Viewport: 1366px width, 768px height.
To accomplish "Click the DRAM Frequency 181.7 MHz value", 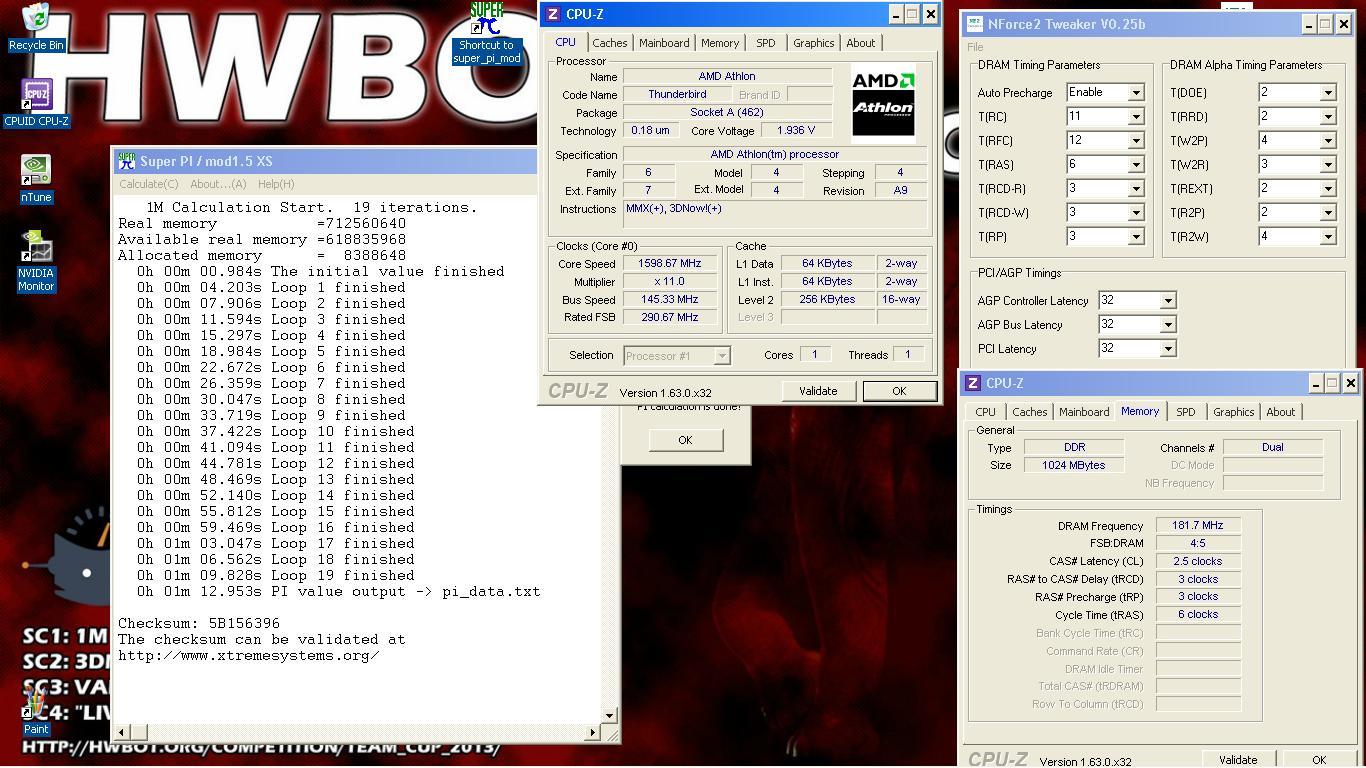I will click(x=1198, y=525).
